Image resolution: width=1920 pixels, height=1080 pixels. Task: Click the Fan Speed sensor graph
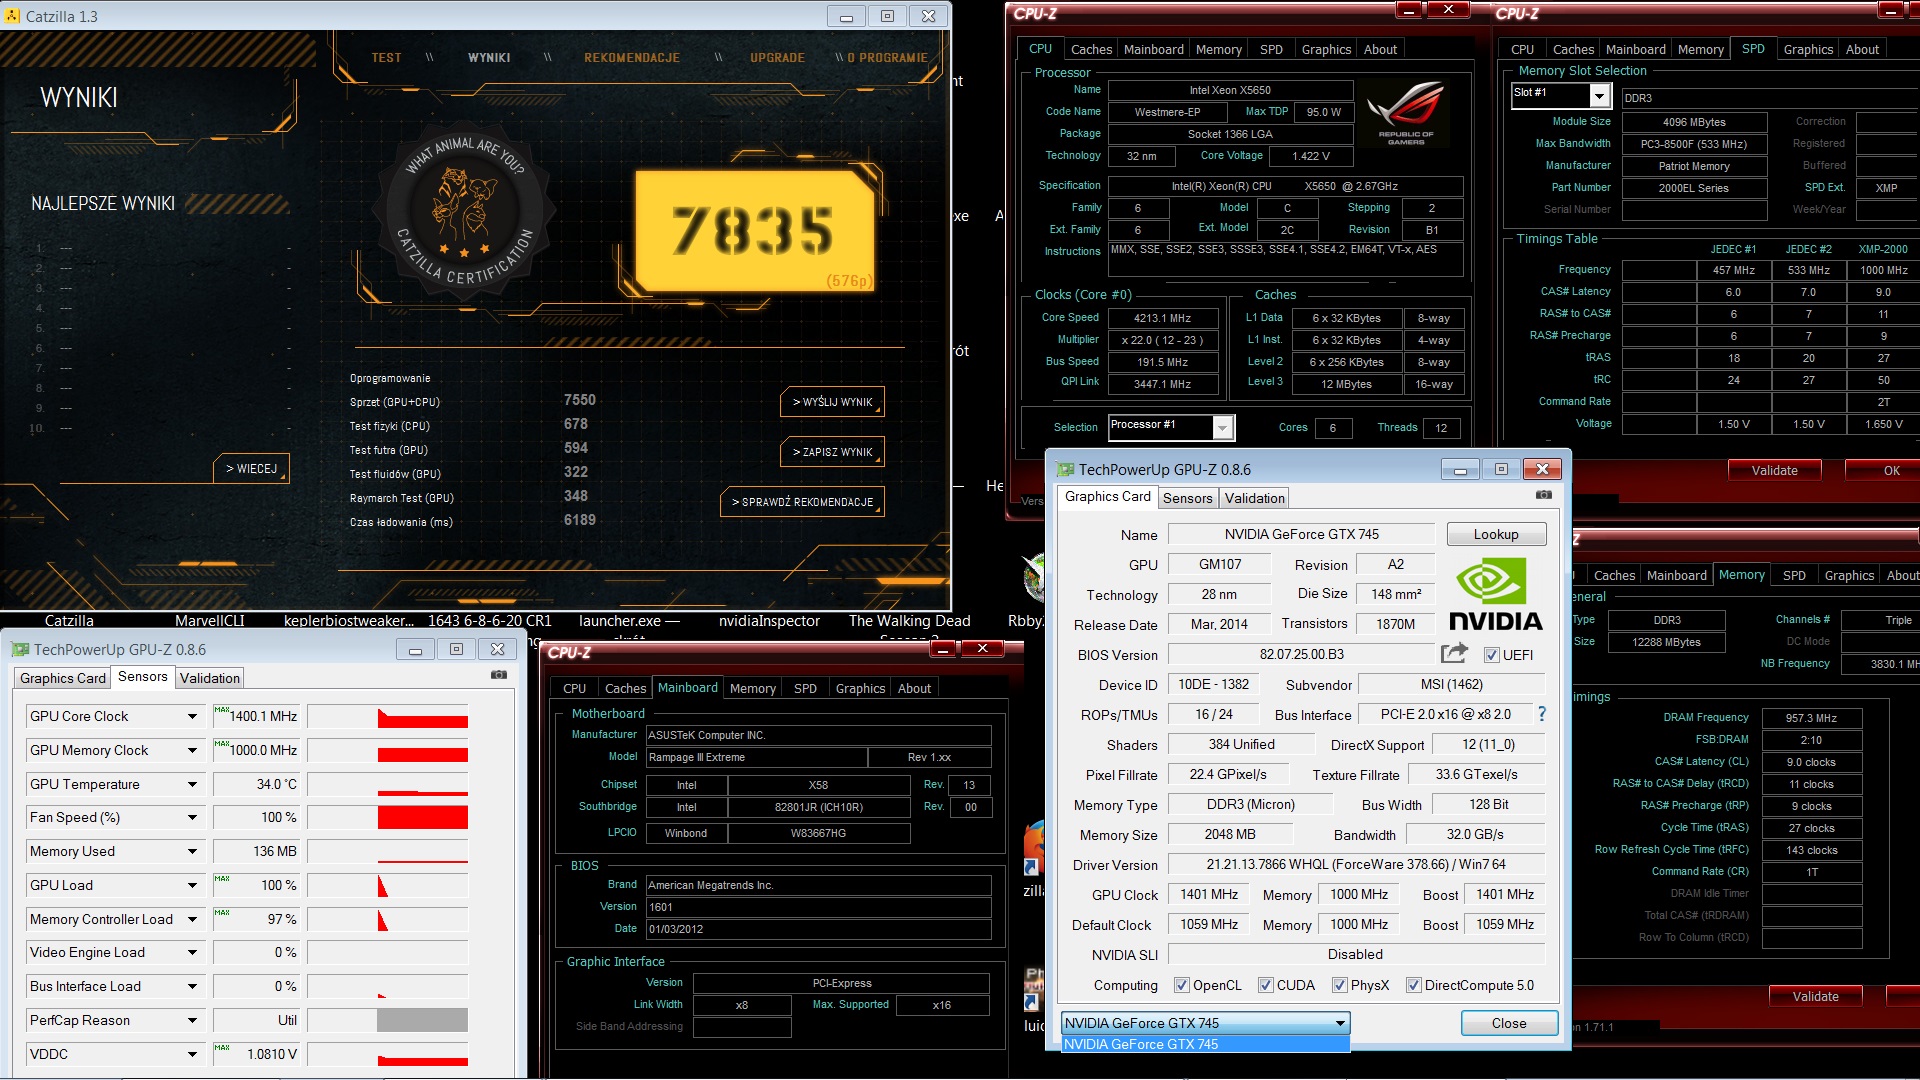[388, 817]
